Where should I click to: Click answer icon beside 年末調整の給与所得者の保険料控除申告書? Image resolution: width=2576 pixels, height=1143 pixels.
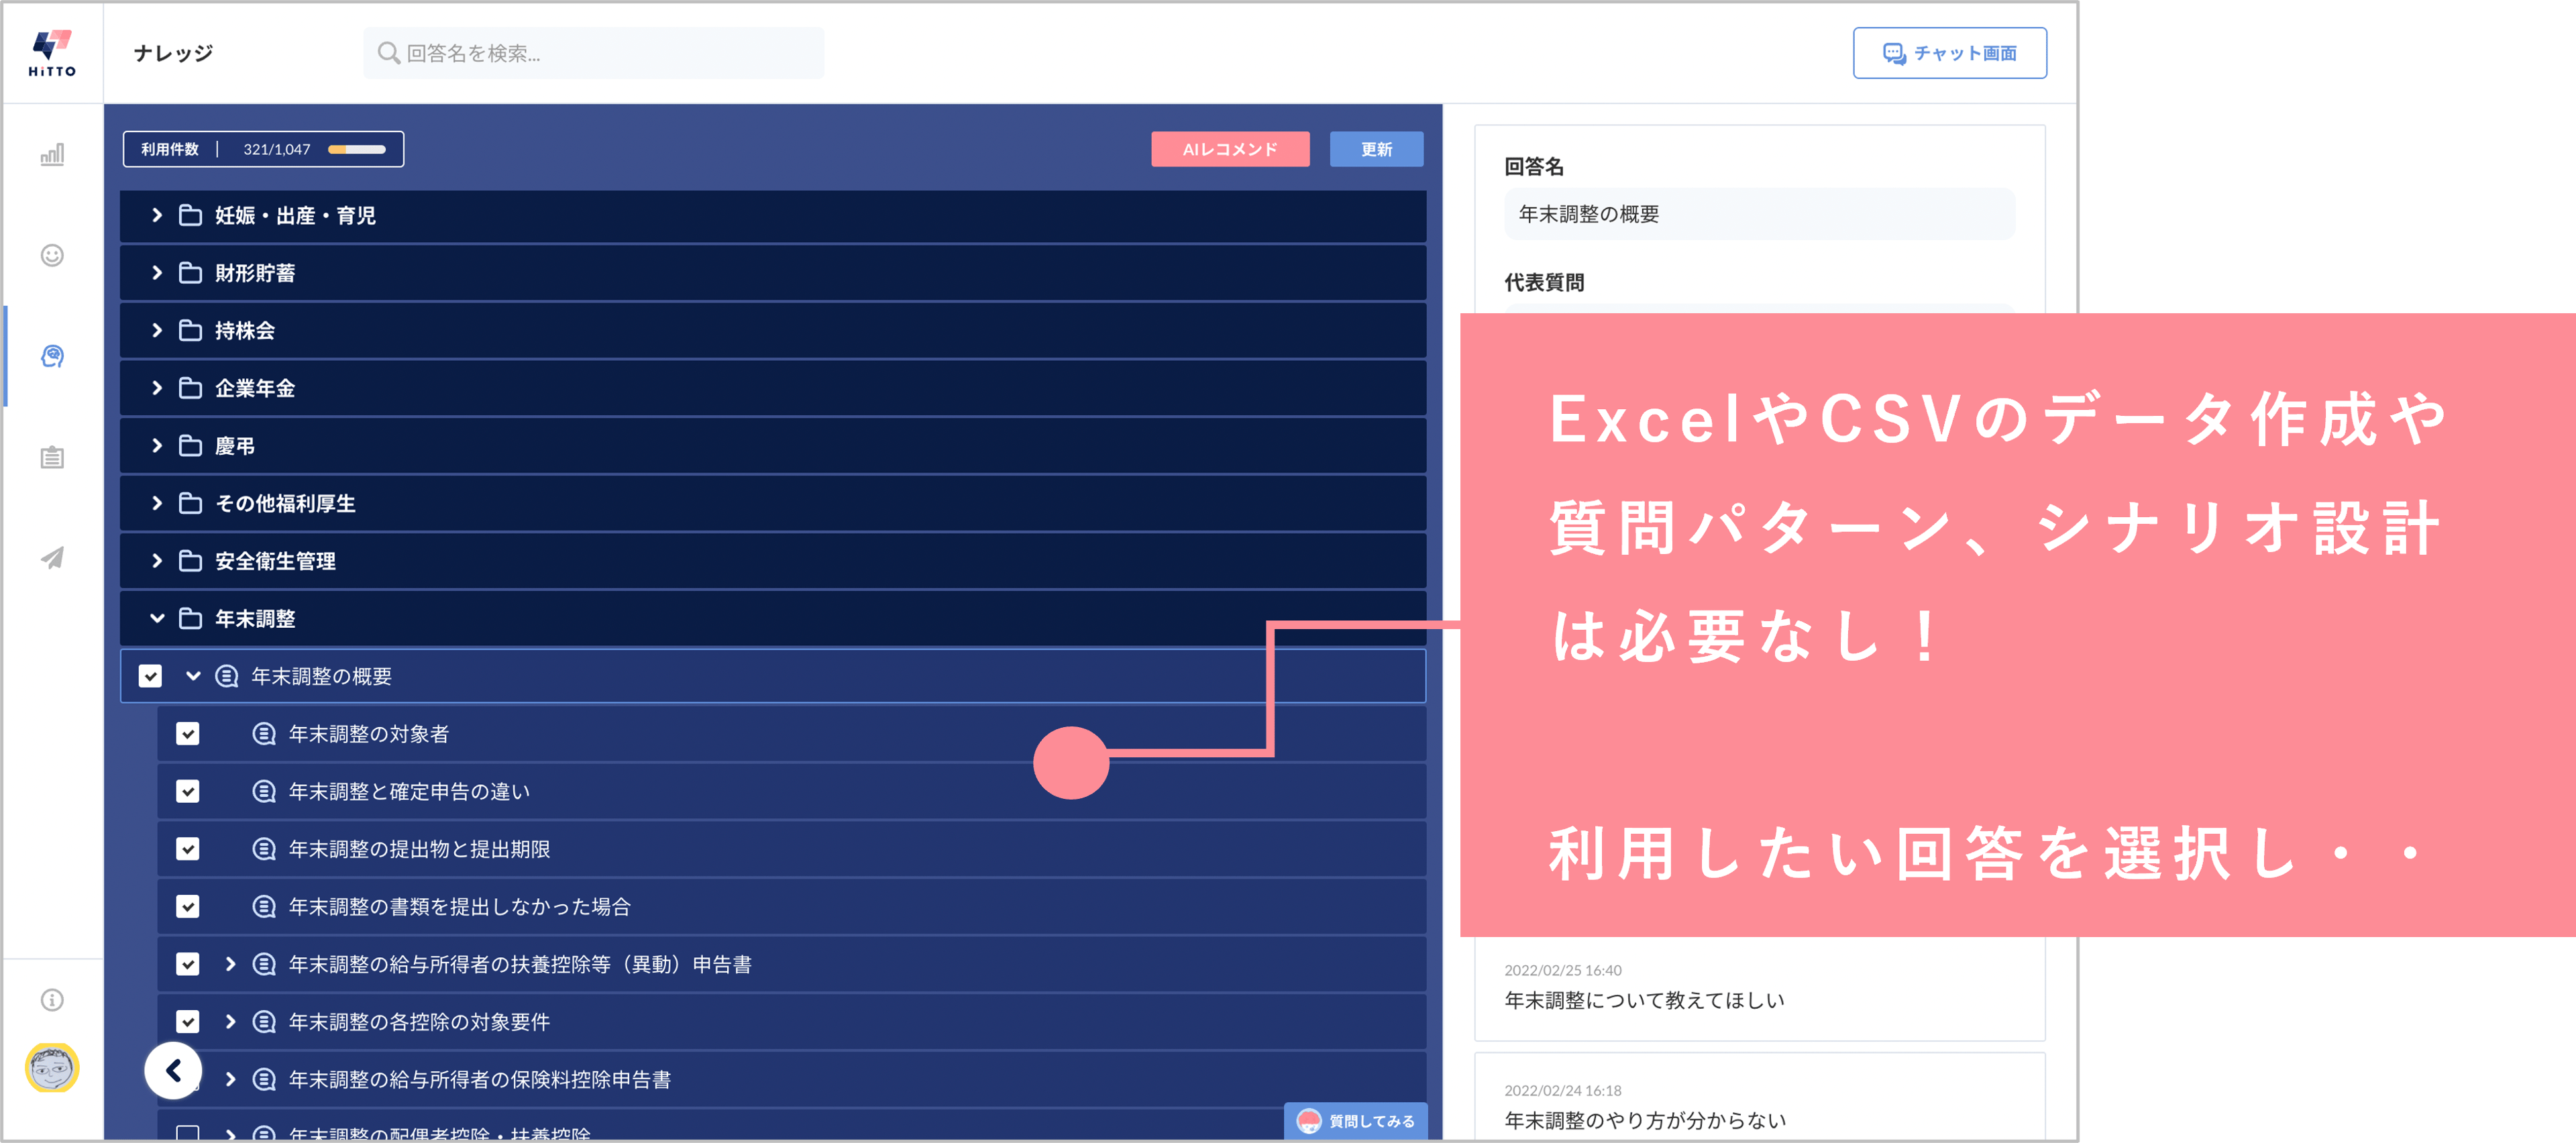(264, 1079)
